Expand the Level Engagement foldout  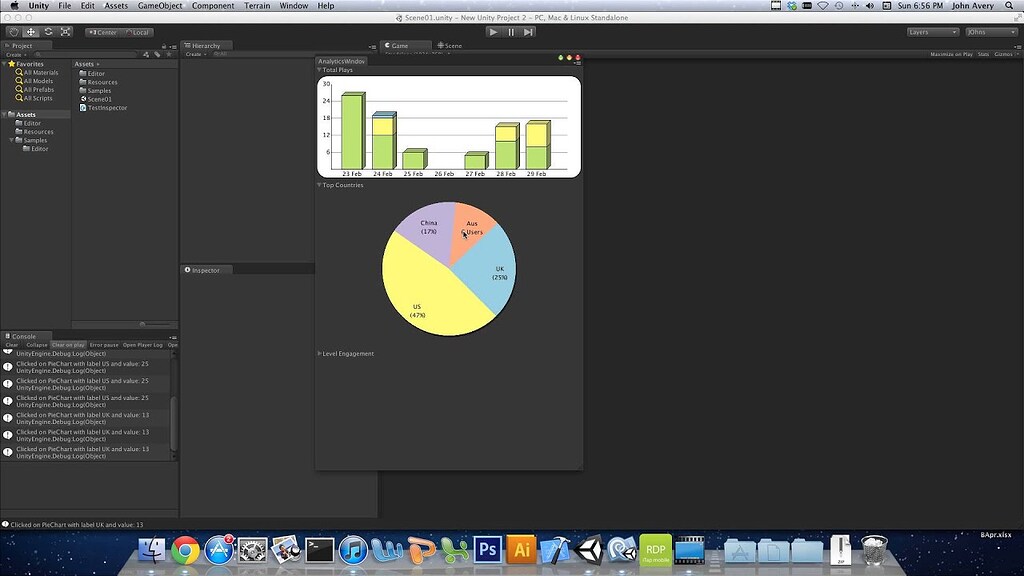pyautogui.click(x=321, y=353)
